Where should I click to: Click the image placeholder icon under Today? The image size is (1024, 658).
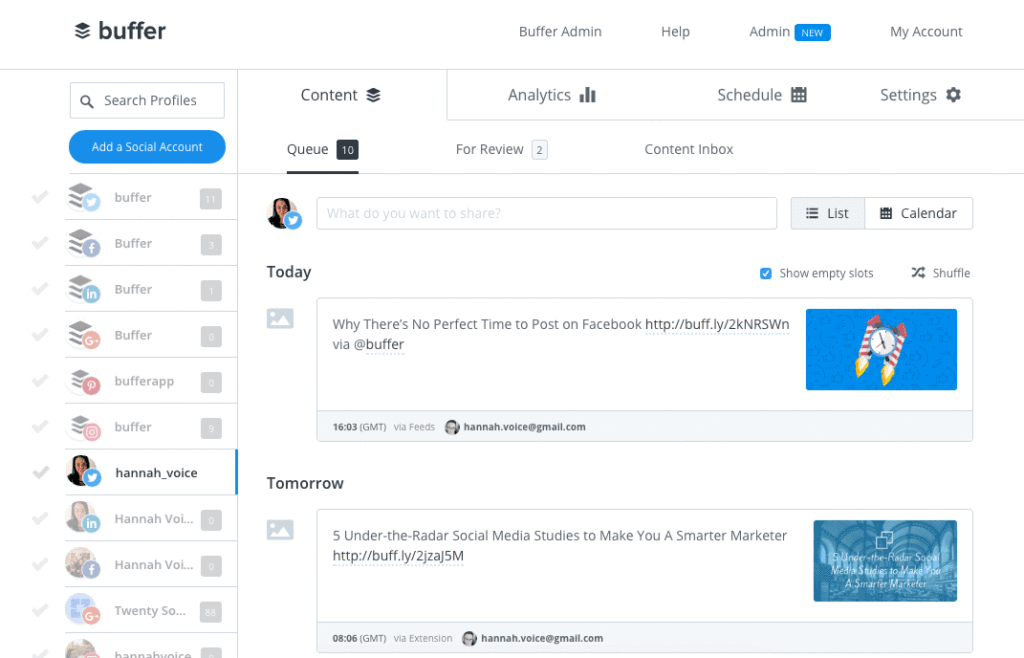(280, 319)
